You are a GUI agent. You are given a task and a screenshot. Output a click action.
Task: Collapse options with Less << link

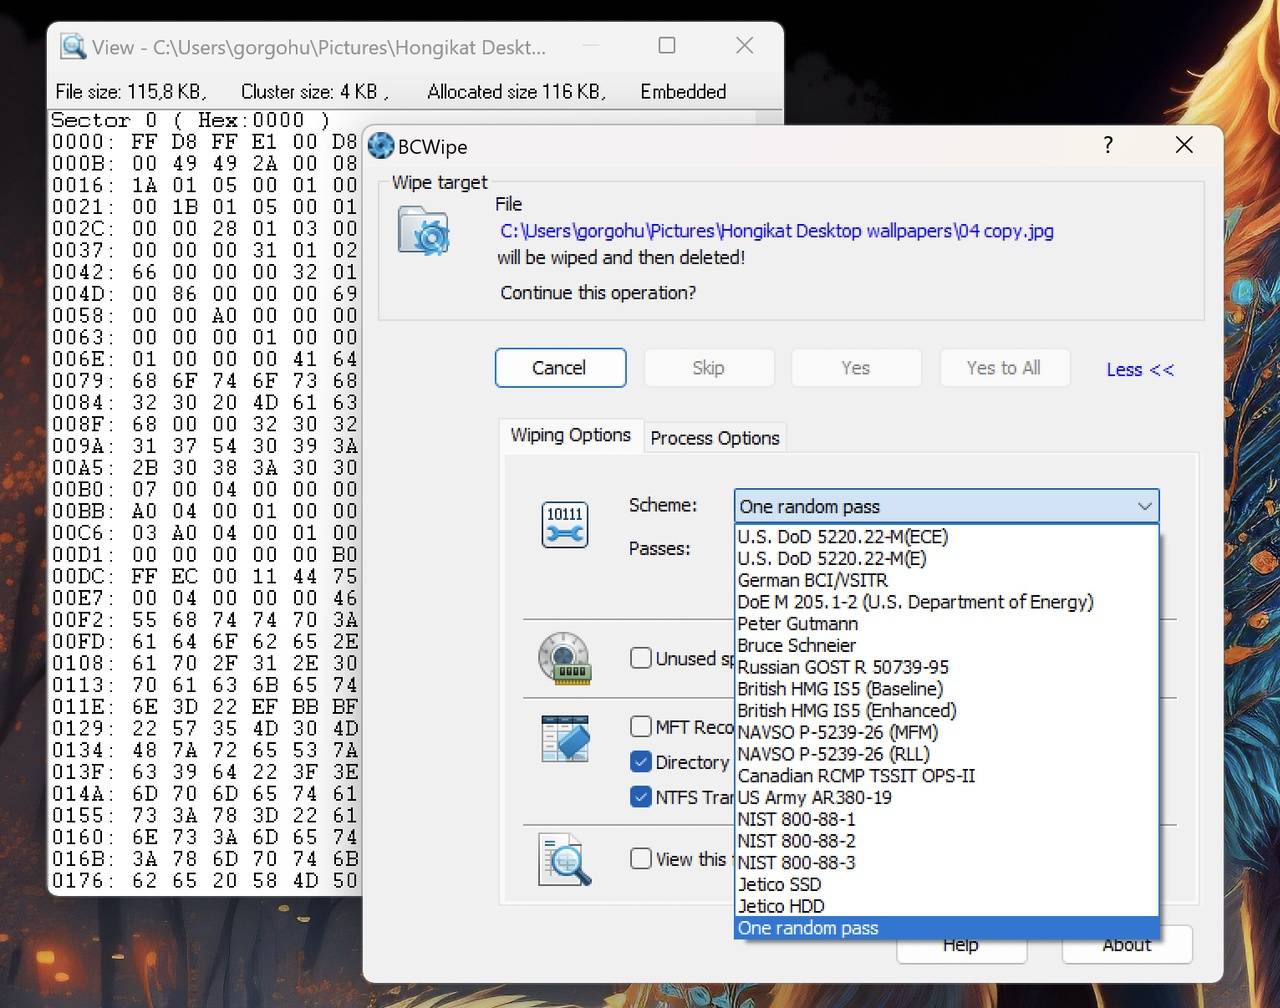click(x=1140, y=370)
